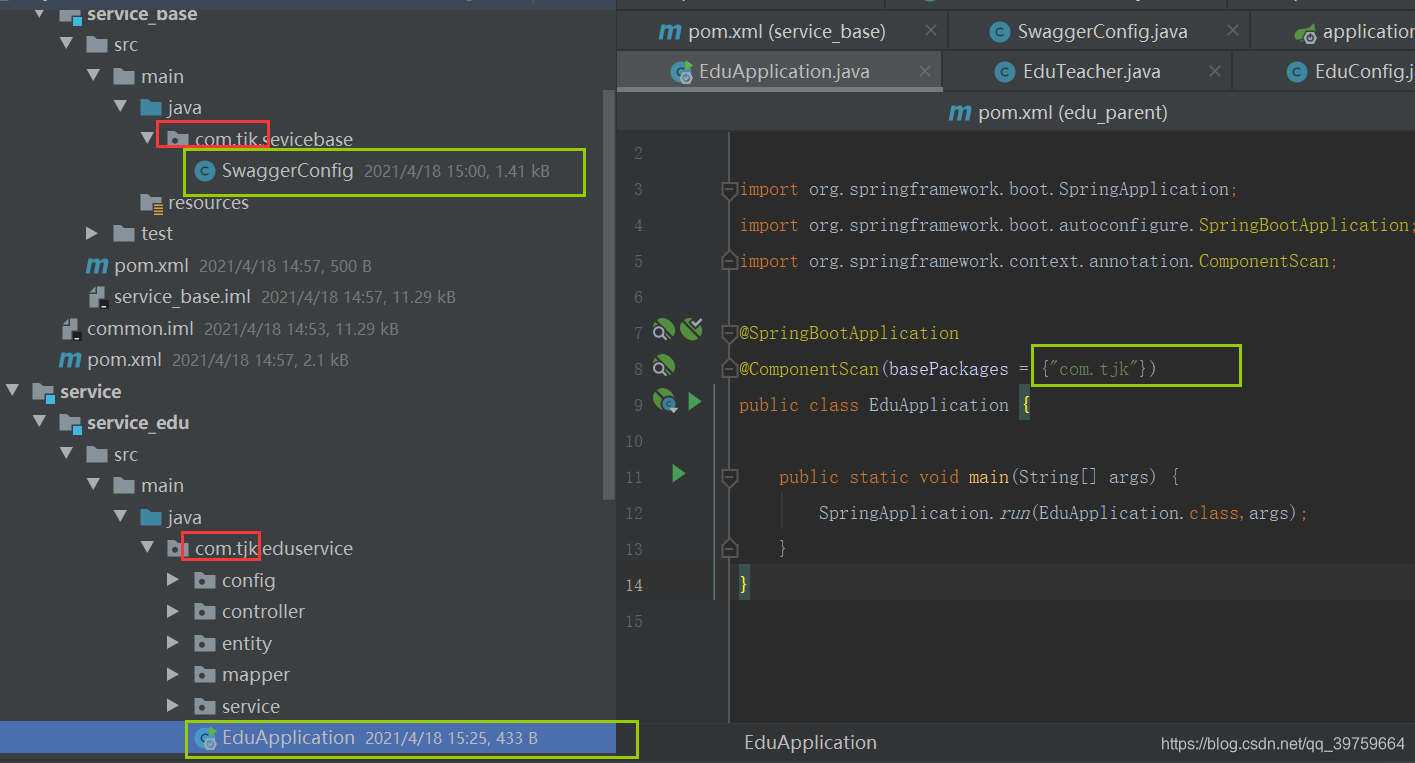Click the Spring class gutter icon on line 9

[666, 402]
